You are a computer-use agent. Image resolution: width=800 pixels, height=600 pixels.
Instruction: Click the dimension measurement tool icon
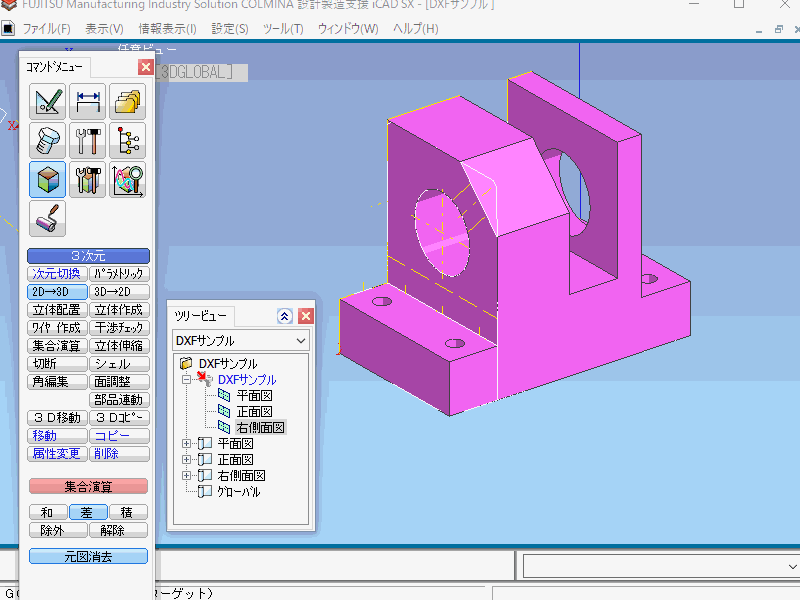point(87,100)
